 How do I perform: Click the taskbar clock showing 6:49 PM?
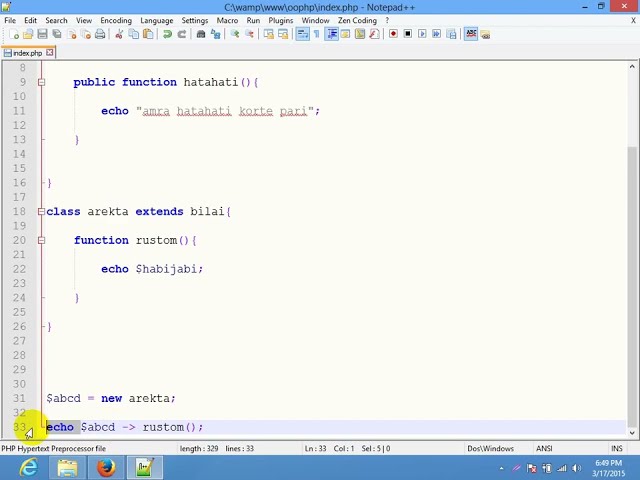[608, 468]
